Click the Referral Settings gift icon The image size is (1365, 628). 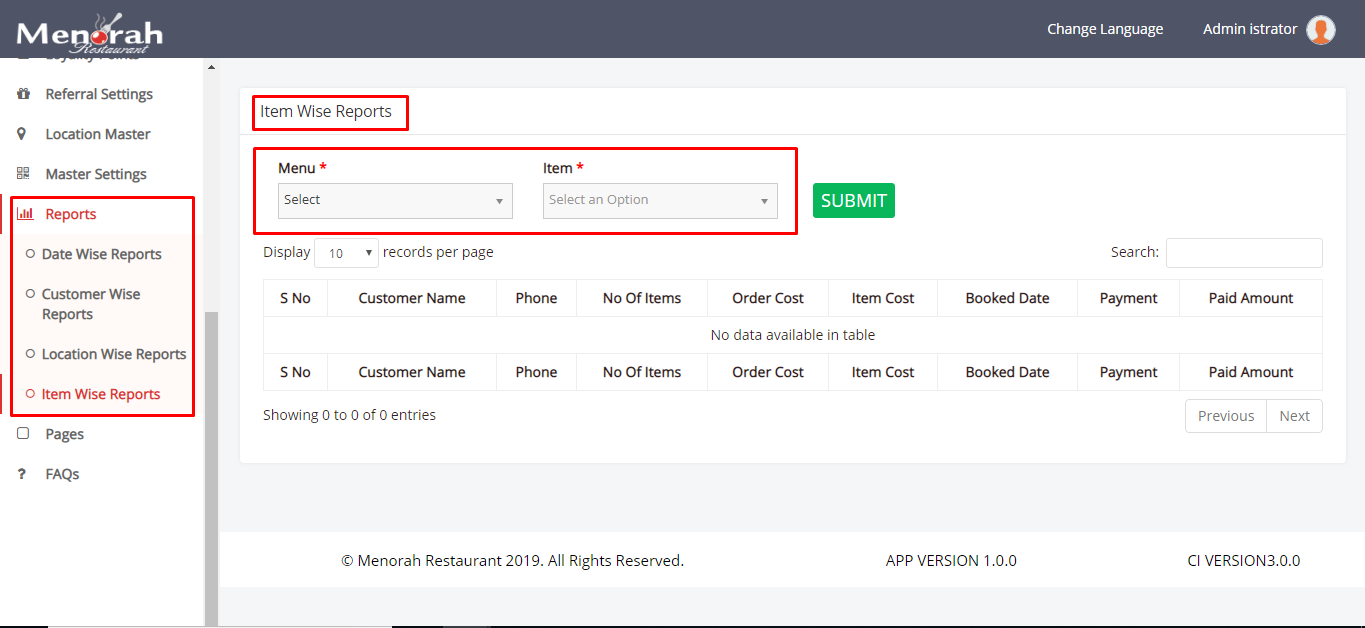pyautogui.click(x=24, y=94)
